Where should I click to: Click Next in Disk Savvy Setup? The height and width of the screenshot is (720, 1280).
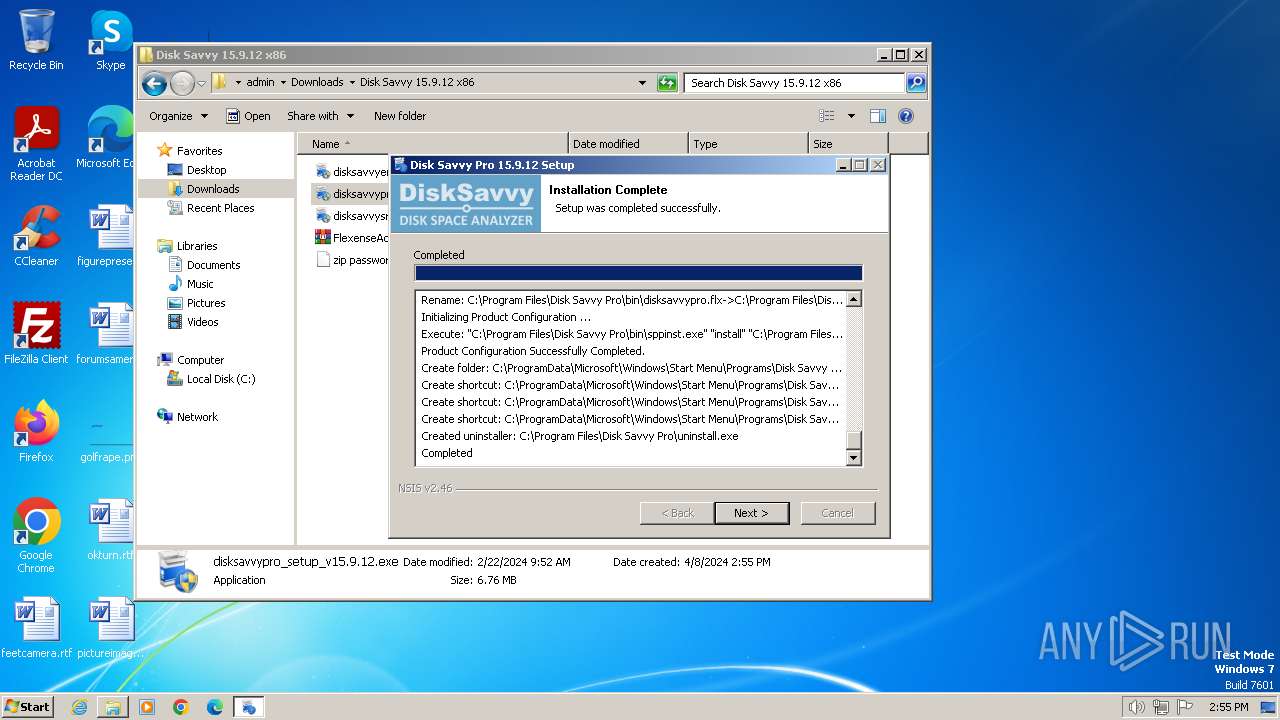pos(751,513)
